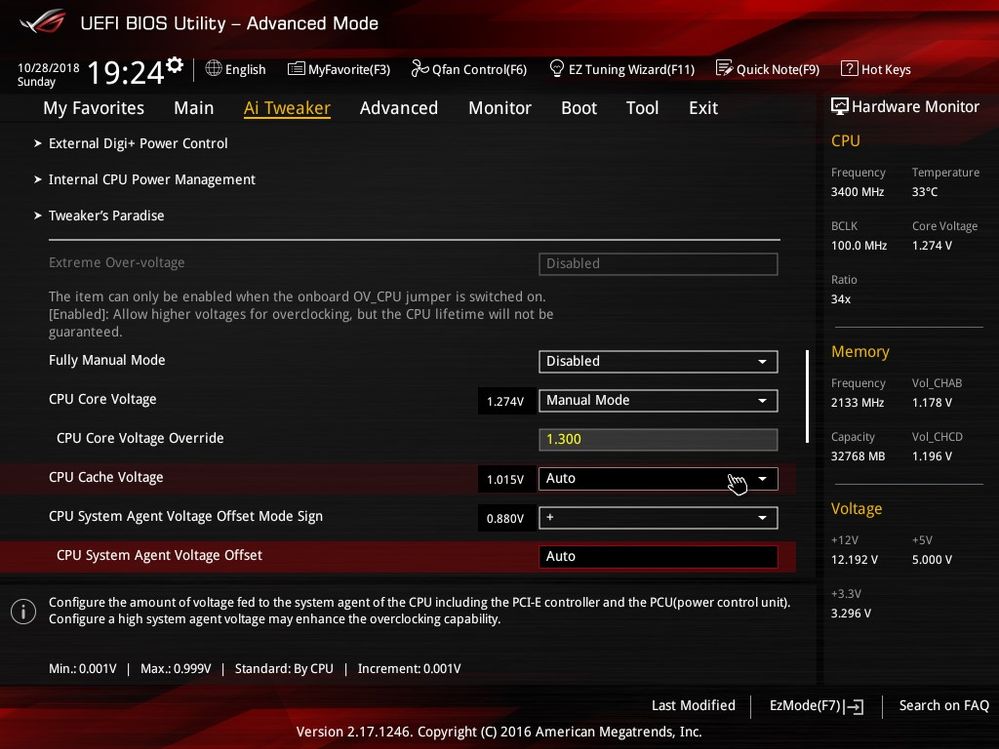Screen dimensions: 999x749
Task: Open the Monitor tab
Action: pos(500,108)
